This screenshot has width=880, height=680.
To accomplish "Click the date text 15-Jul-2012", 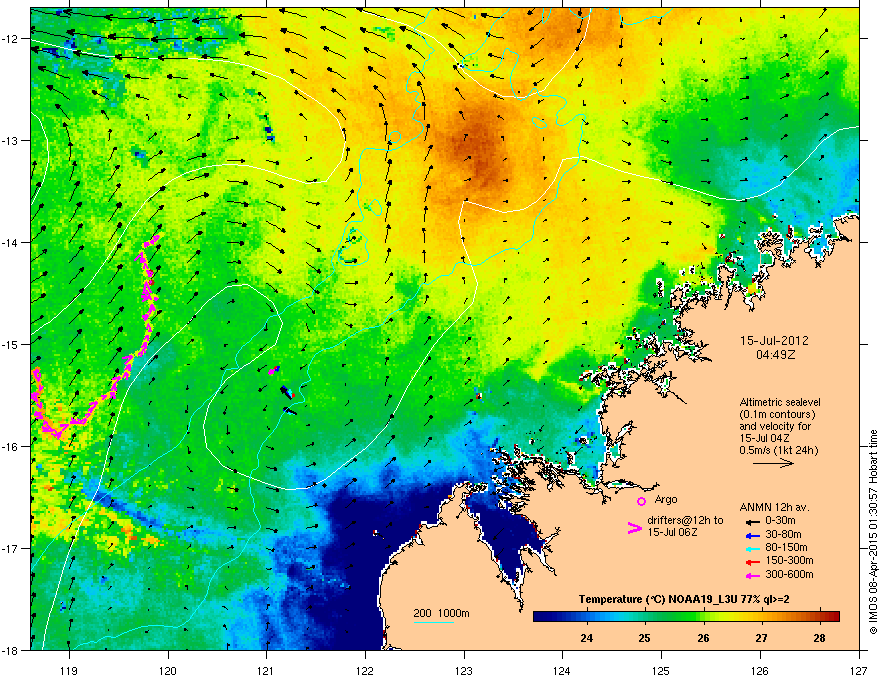I will pos(774,341).
